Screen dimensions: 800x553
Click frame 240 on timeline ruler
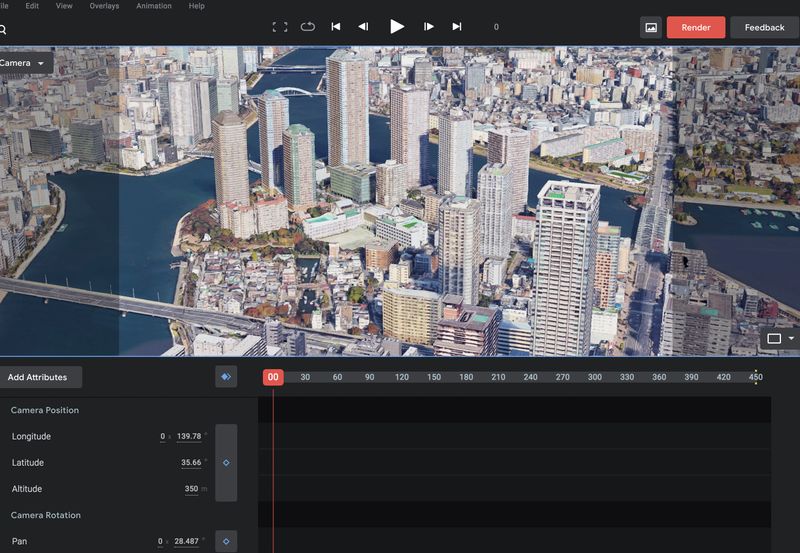(530, 377)
